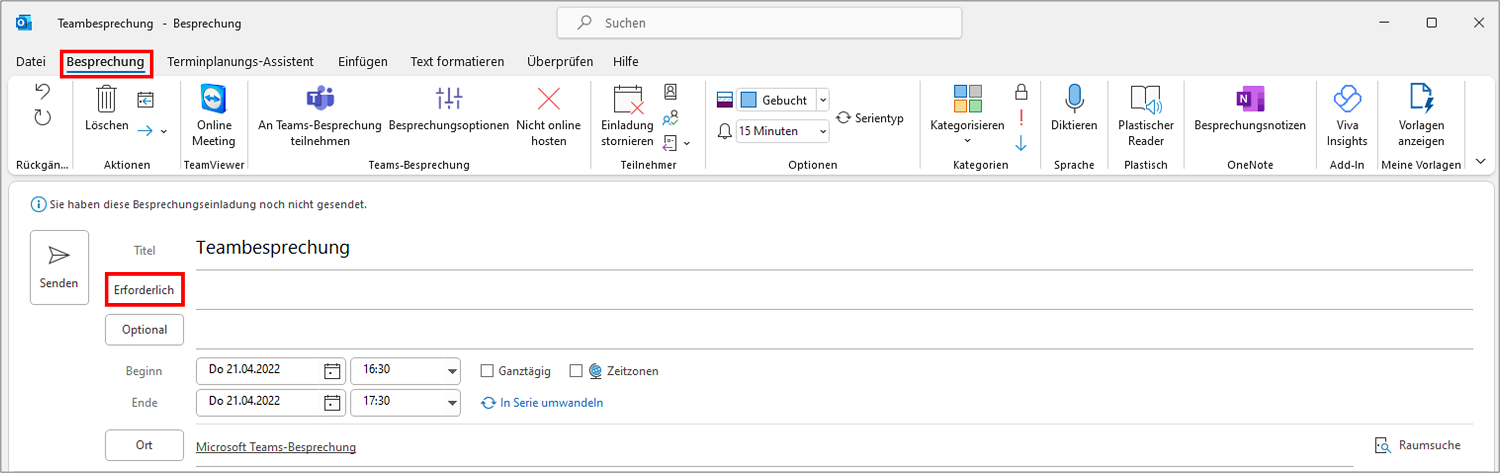
Task: Open the Einfügen ribbon tab
Action: (x=363, y=62)
